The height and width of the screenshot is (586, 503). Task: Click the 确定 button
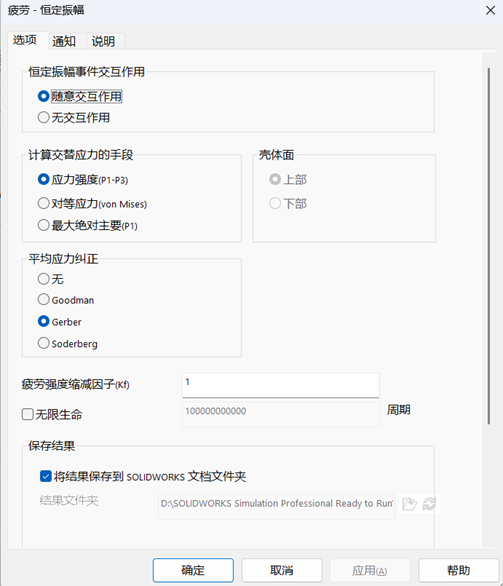pos(193,570)
